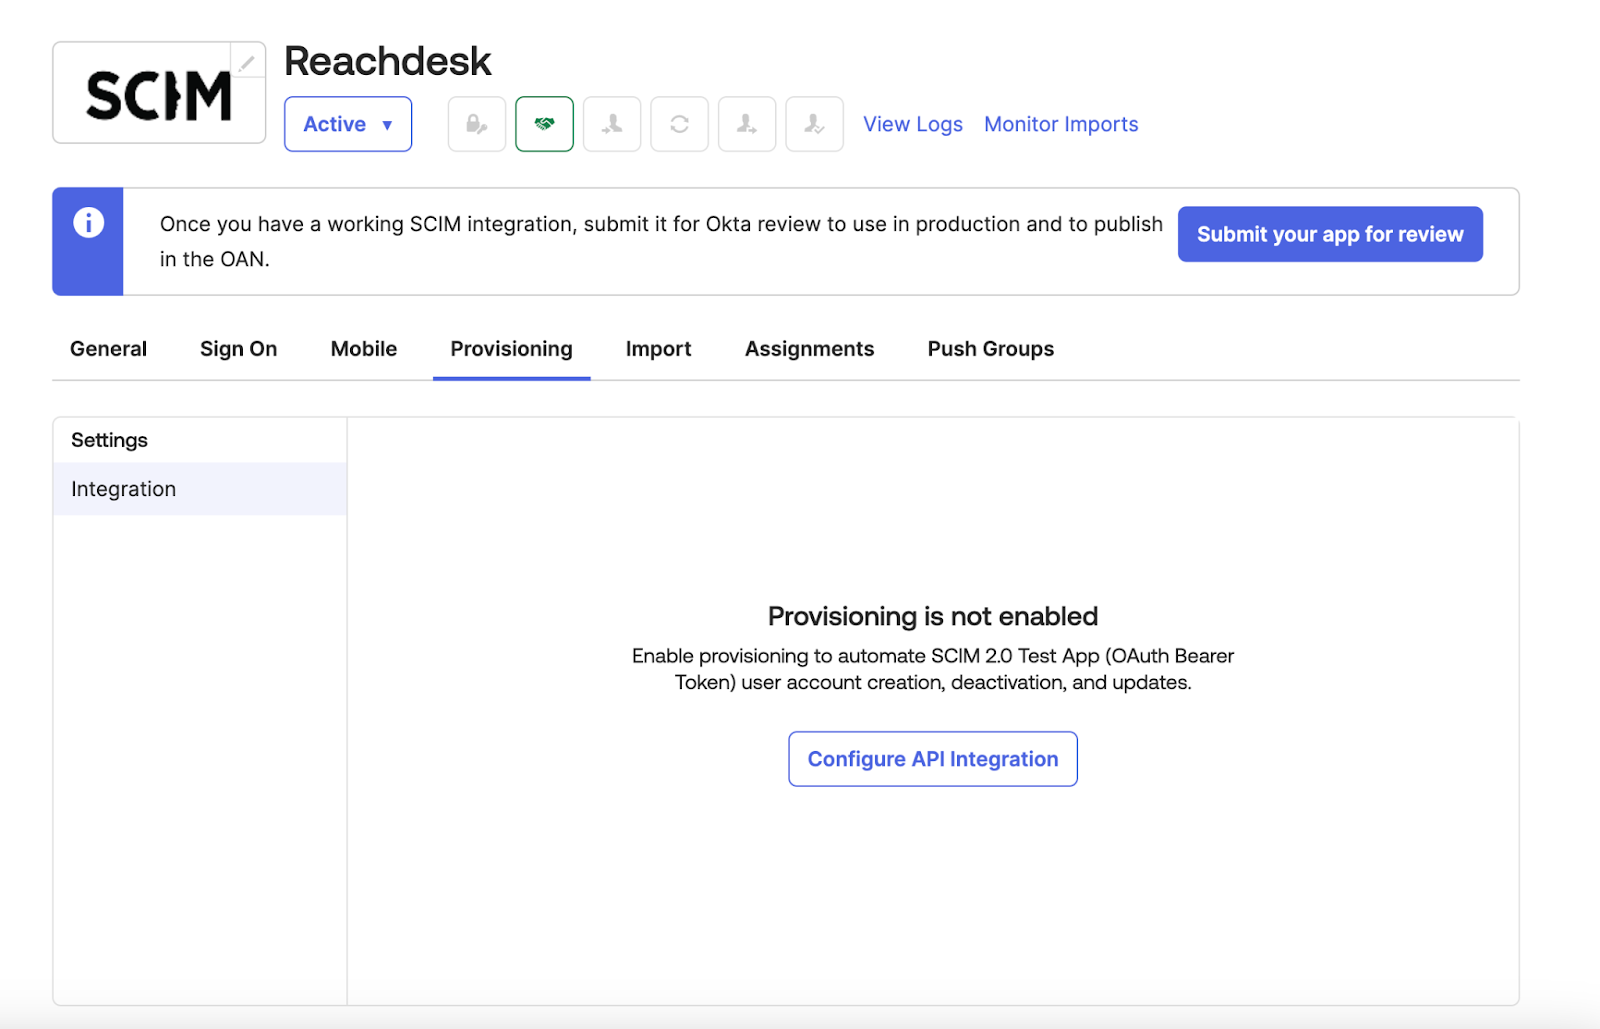
Task: Select the push users icon
Action: click(746, 123)
